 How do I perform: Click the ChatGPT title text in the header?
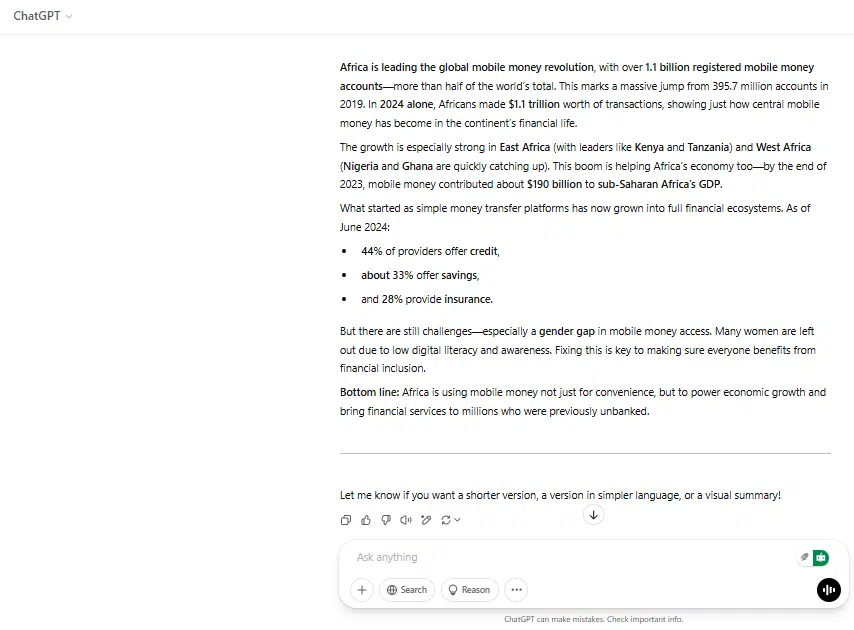[x=36, y=16]
